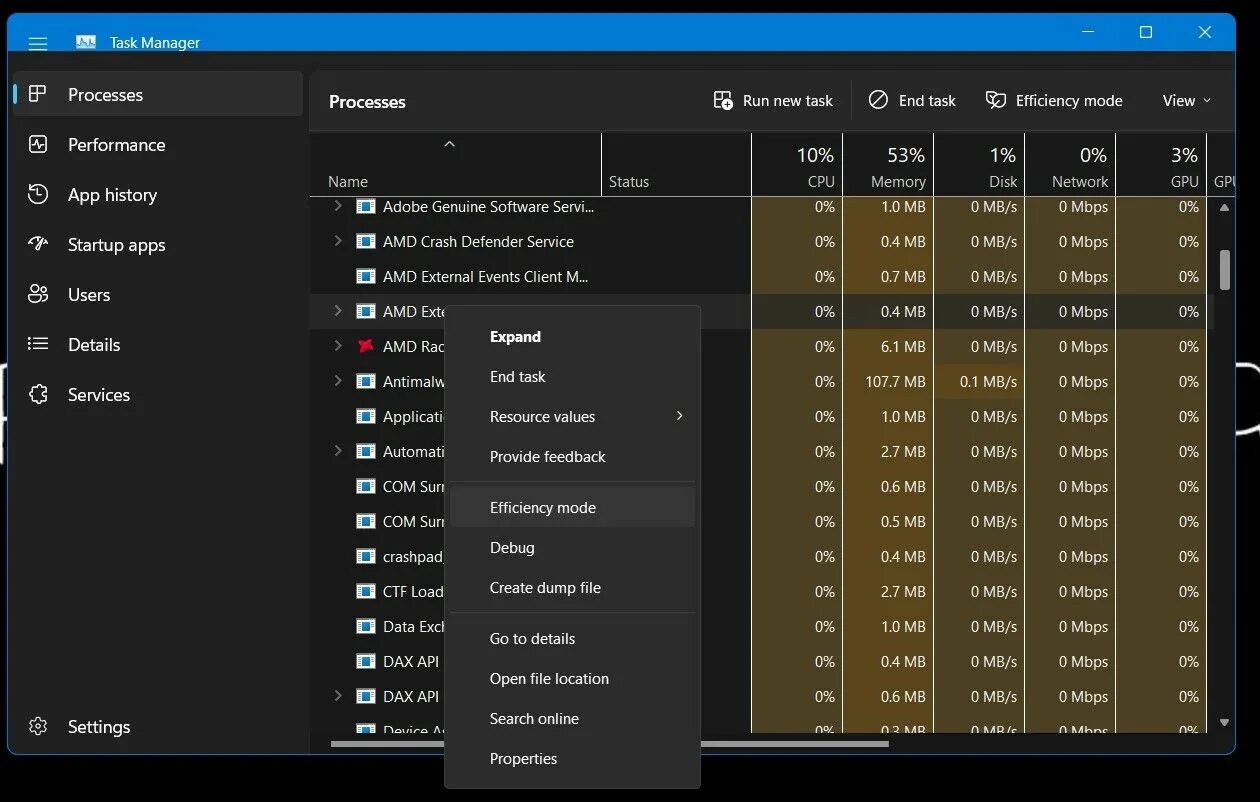The width and height of the screenshot is (1260, 802).
Task: Sort by the GPU column header
Action: coord(1161,164)
